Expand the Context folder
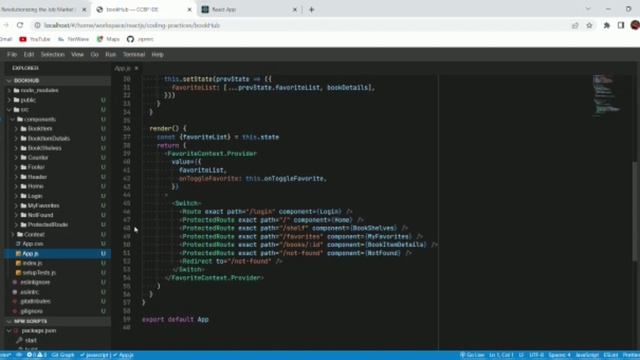 click(x=57, y=234)
